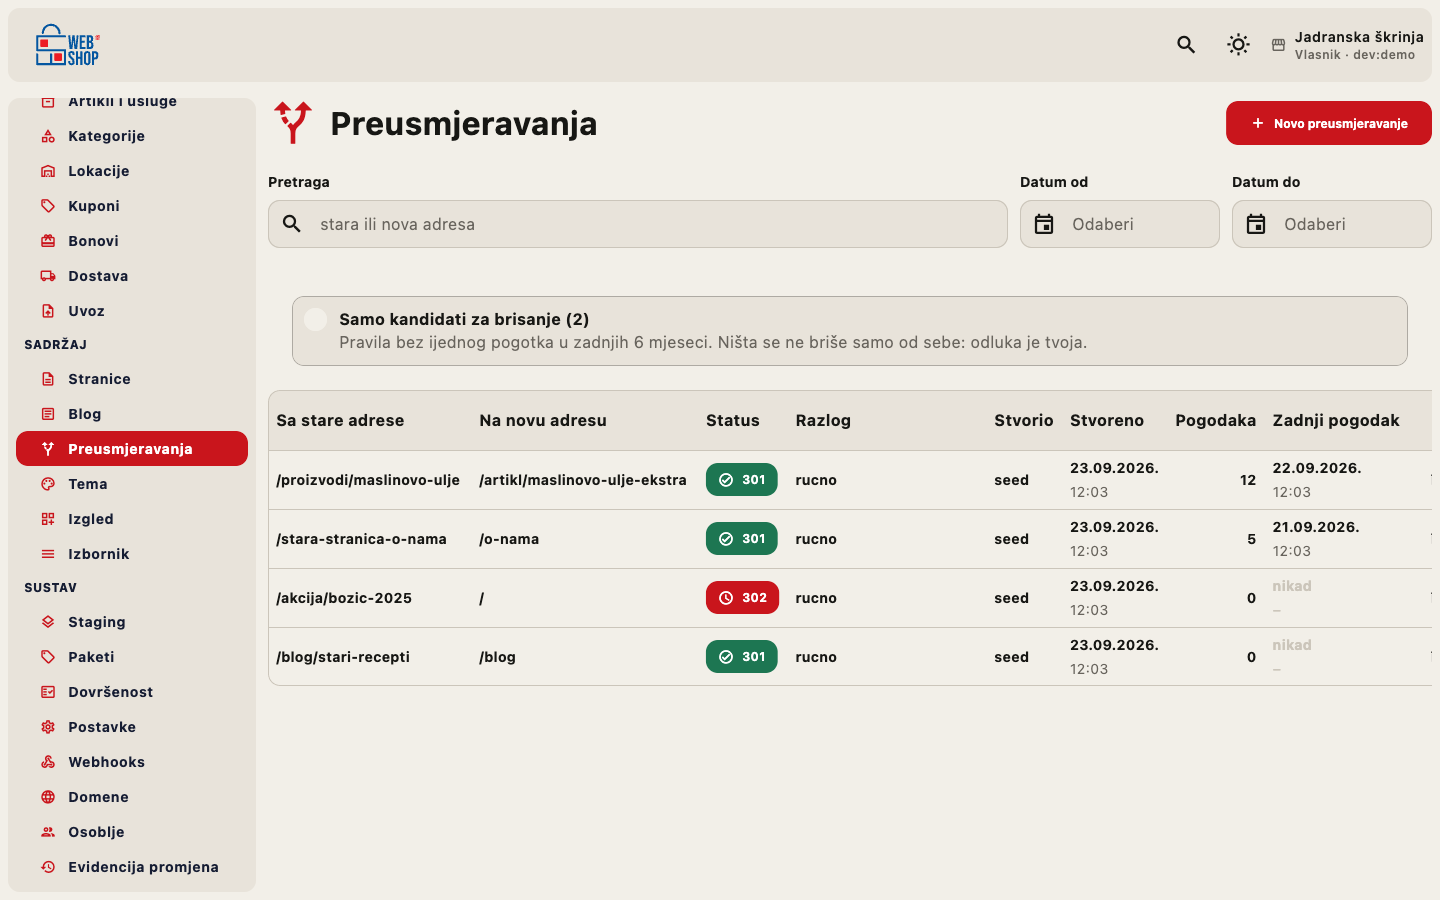
Task: Click the 301 badge in the /blog/stari-recepti row
Action: (x=742, y=657)
